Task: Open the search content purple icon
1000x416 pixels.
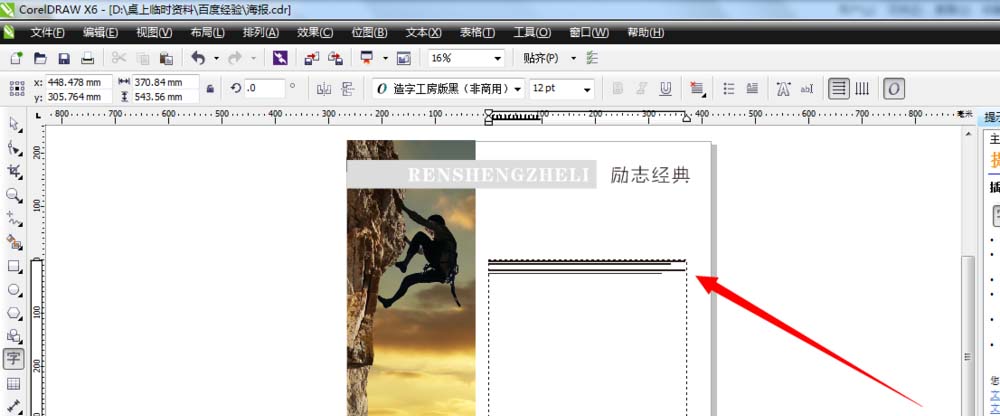Action: (280, 58)
